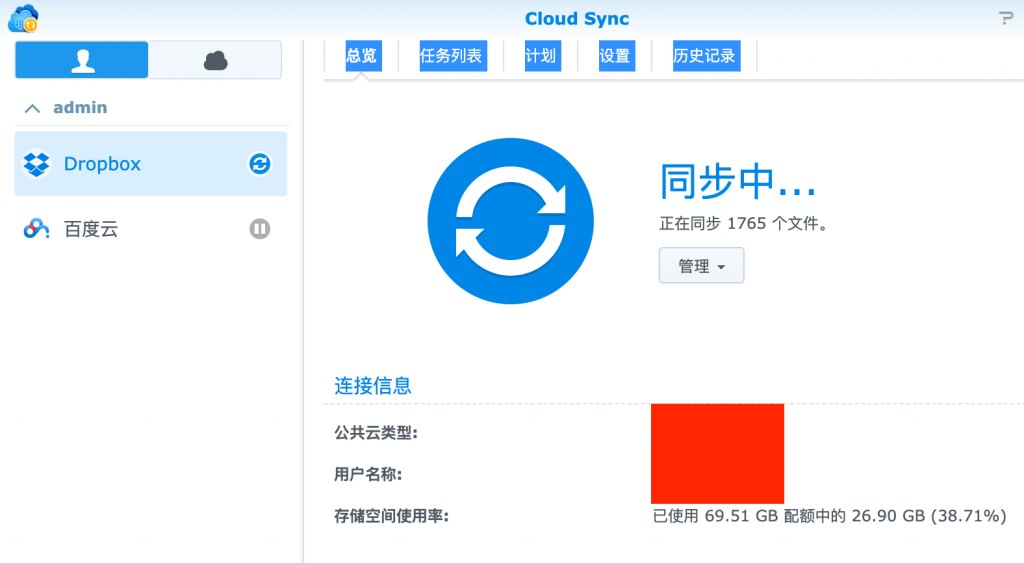Open the 设置 tab
This screenshot has height=563, width=1024.
coord(615,56)
